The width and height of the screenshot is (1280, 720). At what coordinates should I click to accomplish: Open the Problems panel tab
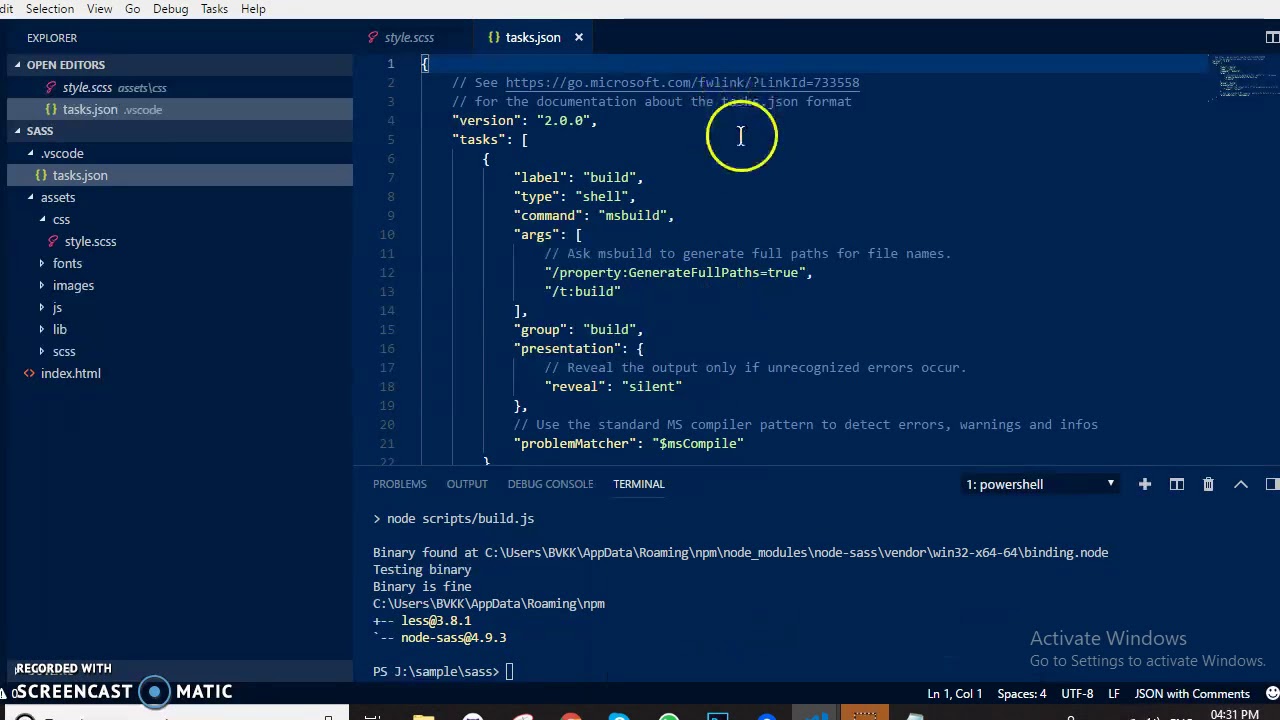[x=399, y=484]
